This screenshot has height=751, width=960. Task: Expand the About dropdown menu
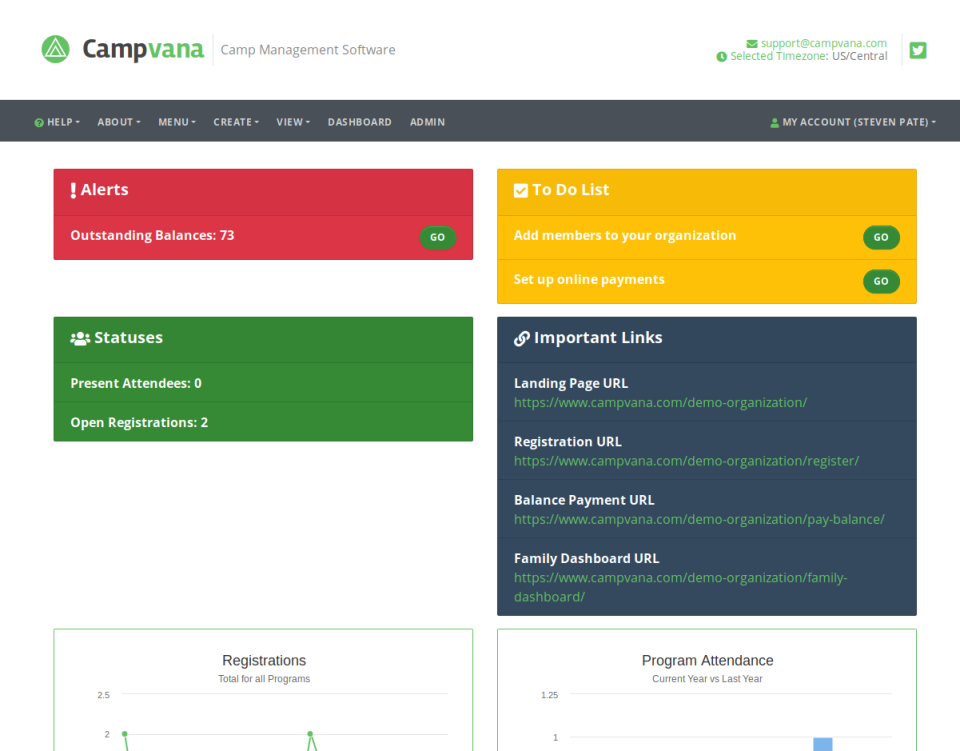click(119, 122)
